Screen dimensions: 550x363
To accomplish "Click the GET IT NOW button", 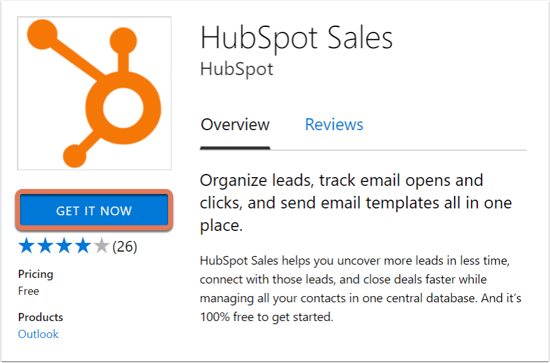I will 94,210.
